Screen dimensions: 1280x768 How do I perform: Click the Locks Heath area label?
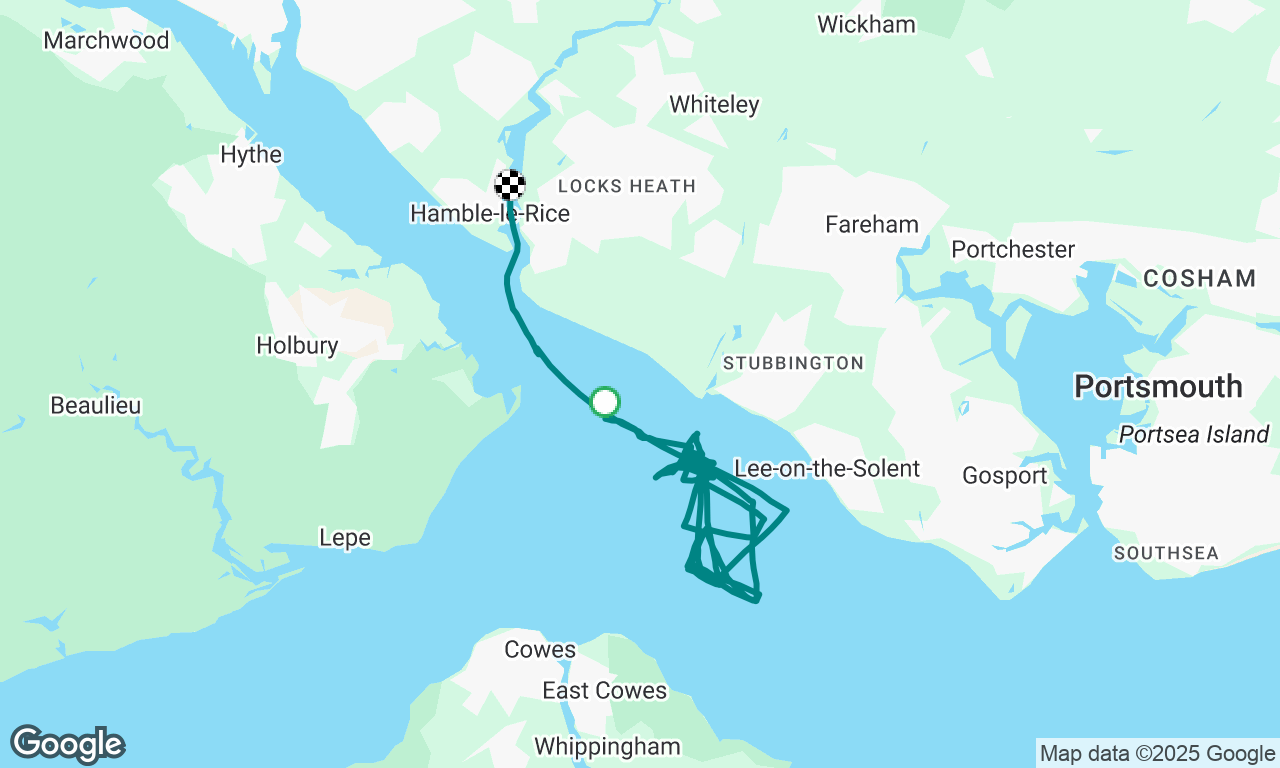(627, 186)
